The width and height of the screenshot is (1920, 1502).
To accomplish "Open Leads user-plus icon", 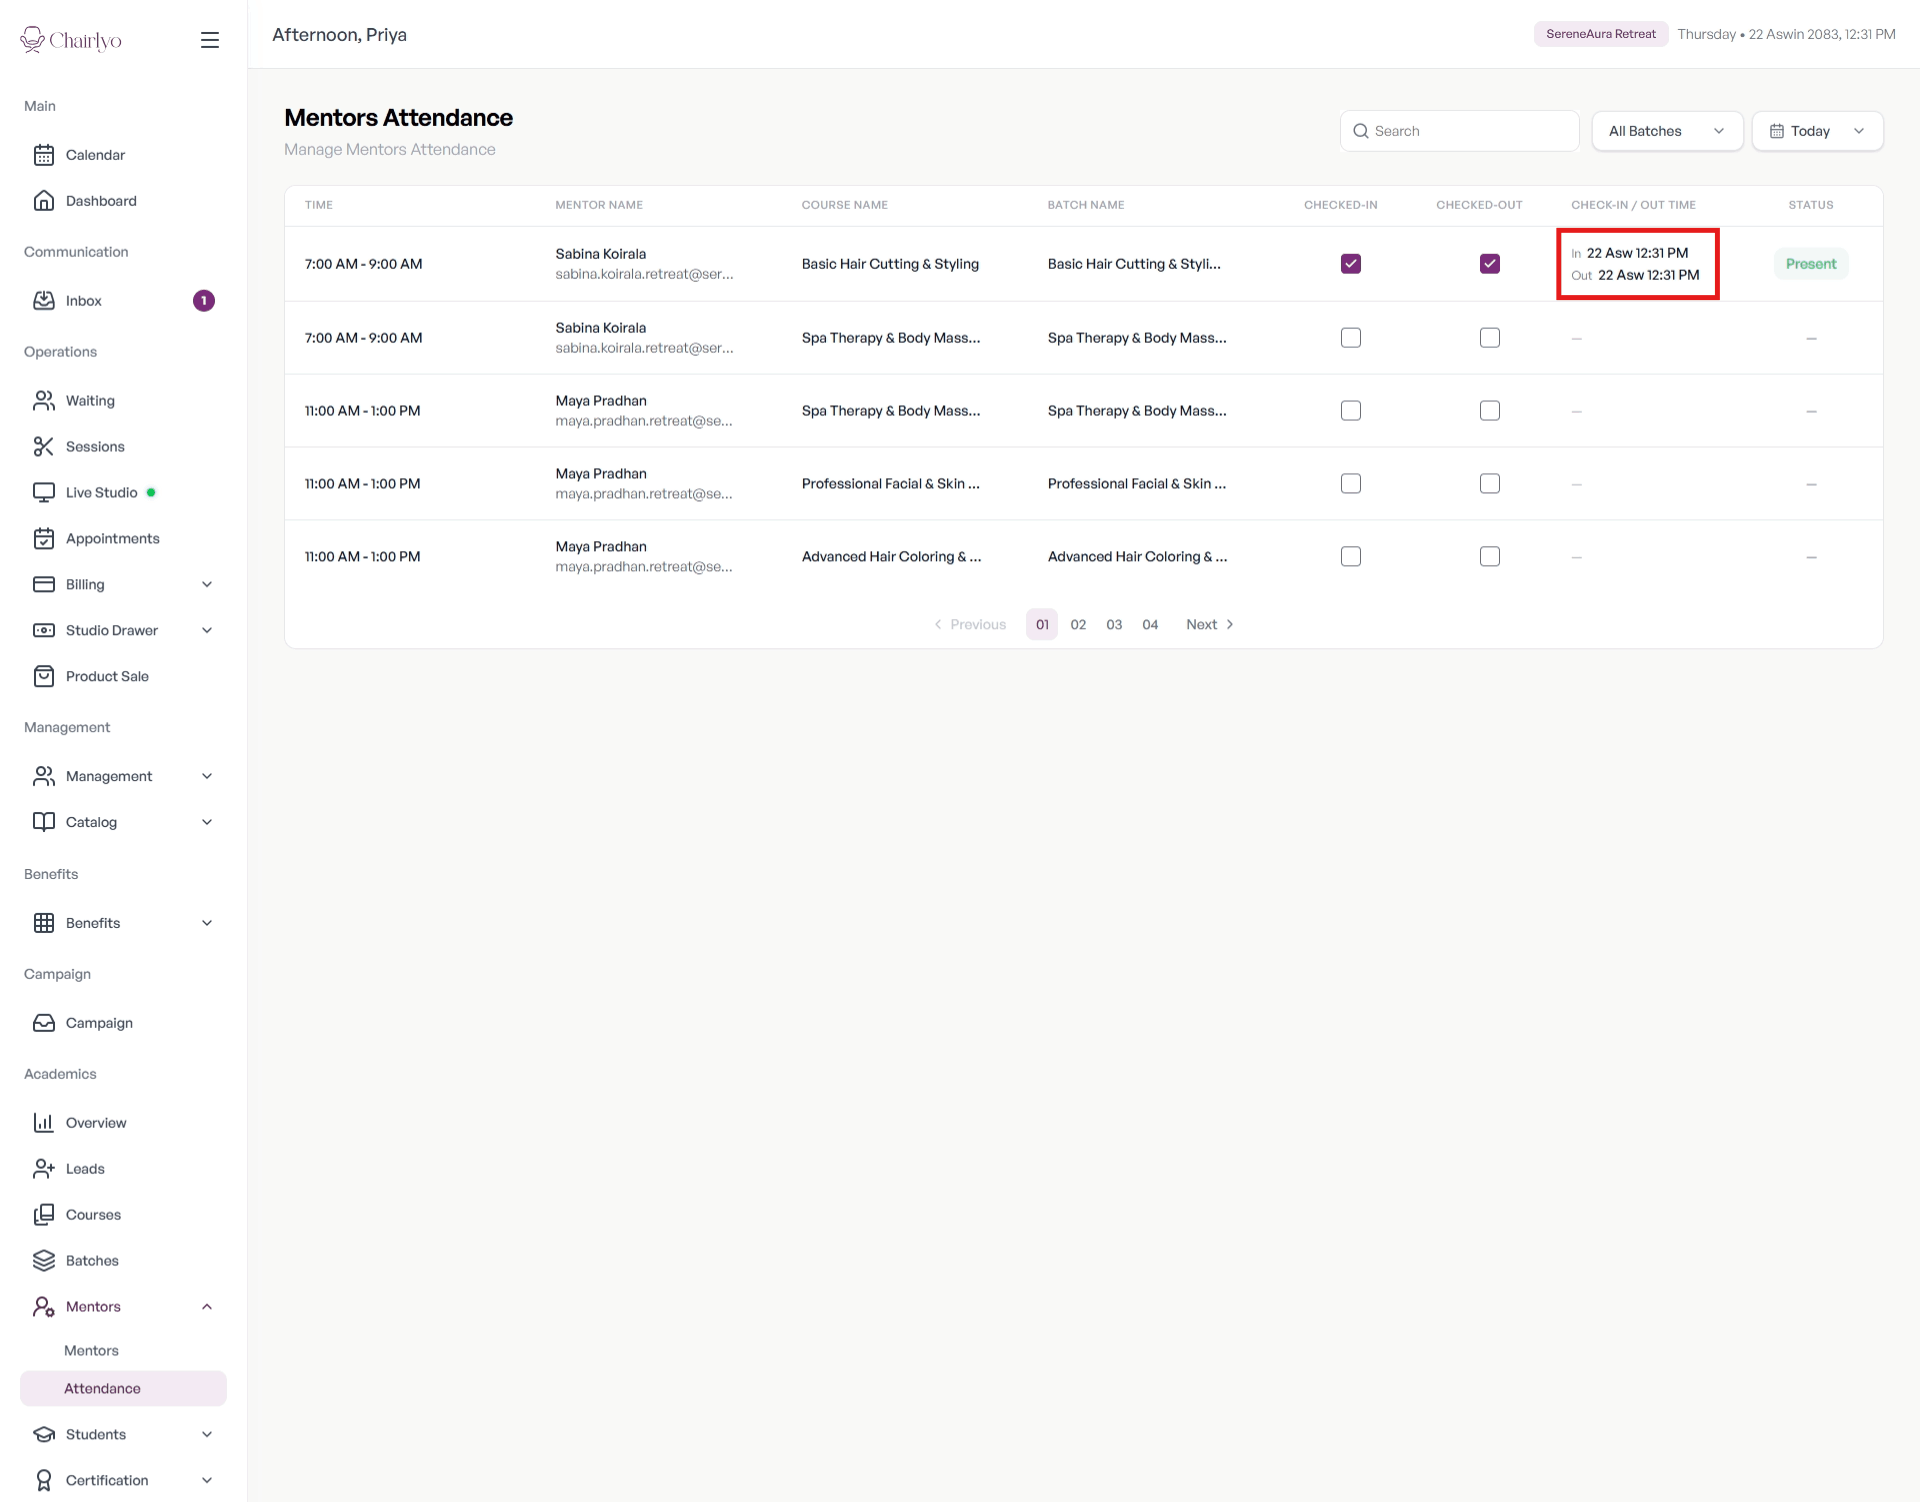I will (x=44, y=1169).
